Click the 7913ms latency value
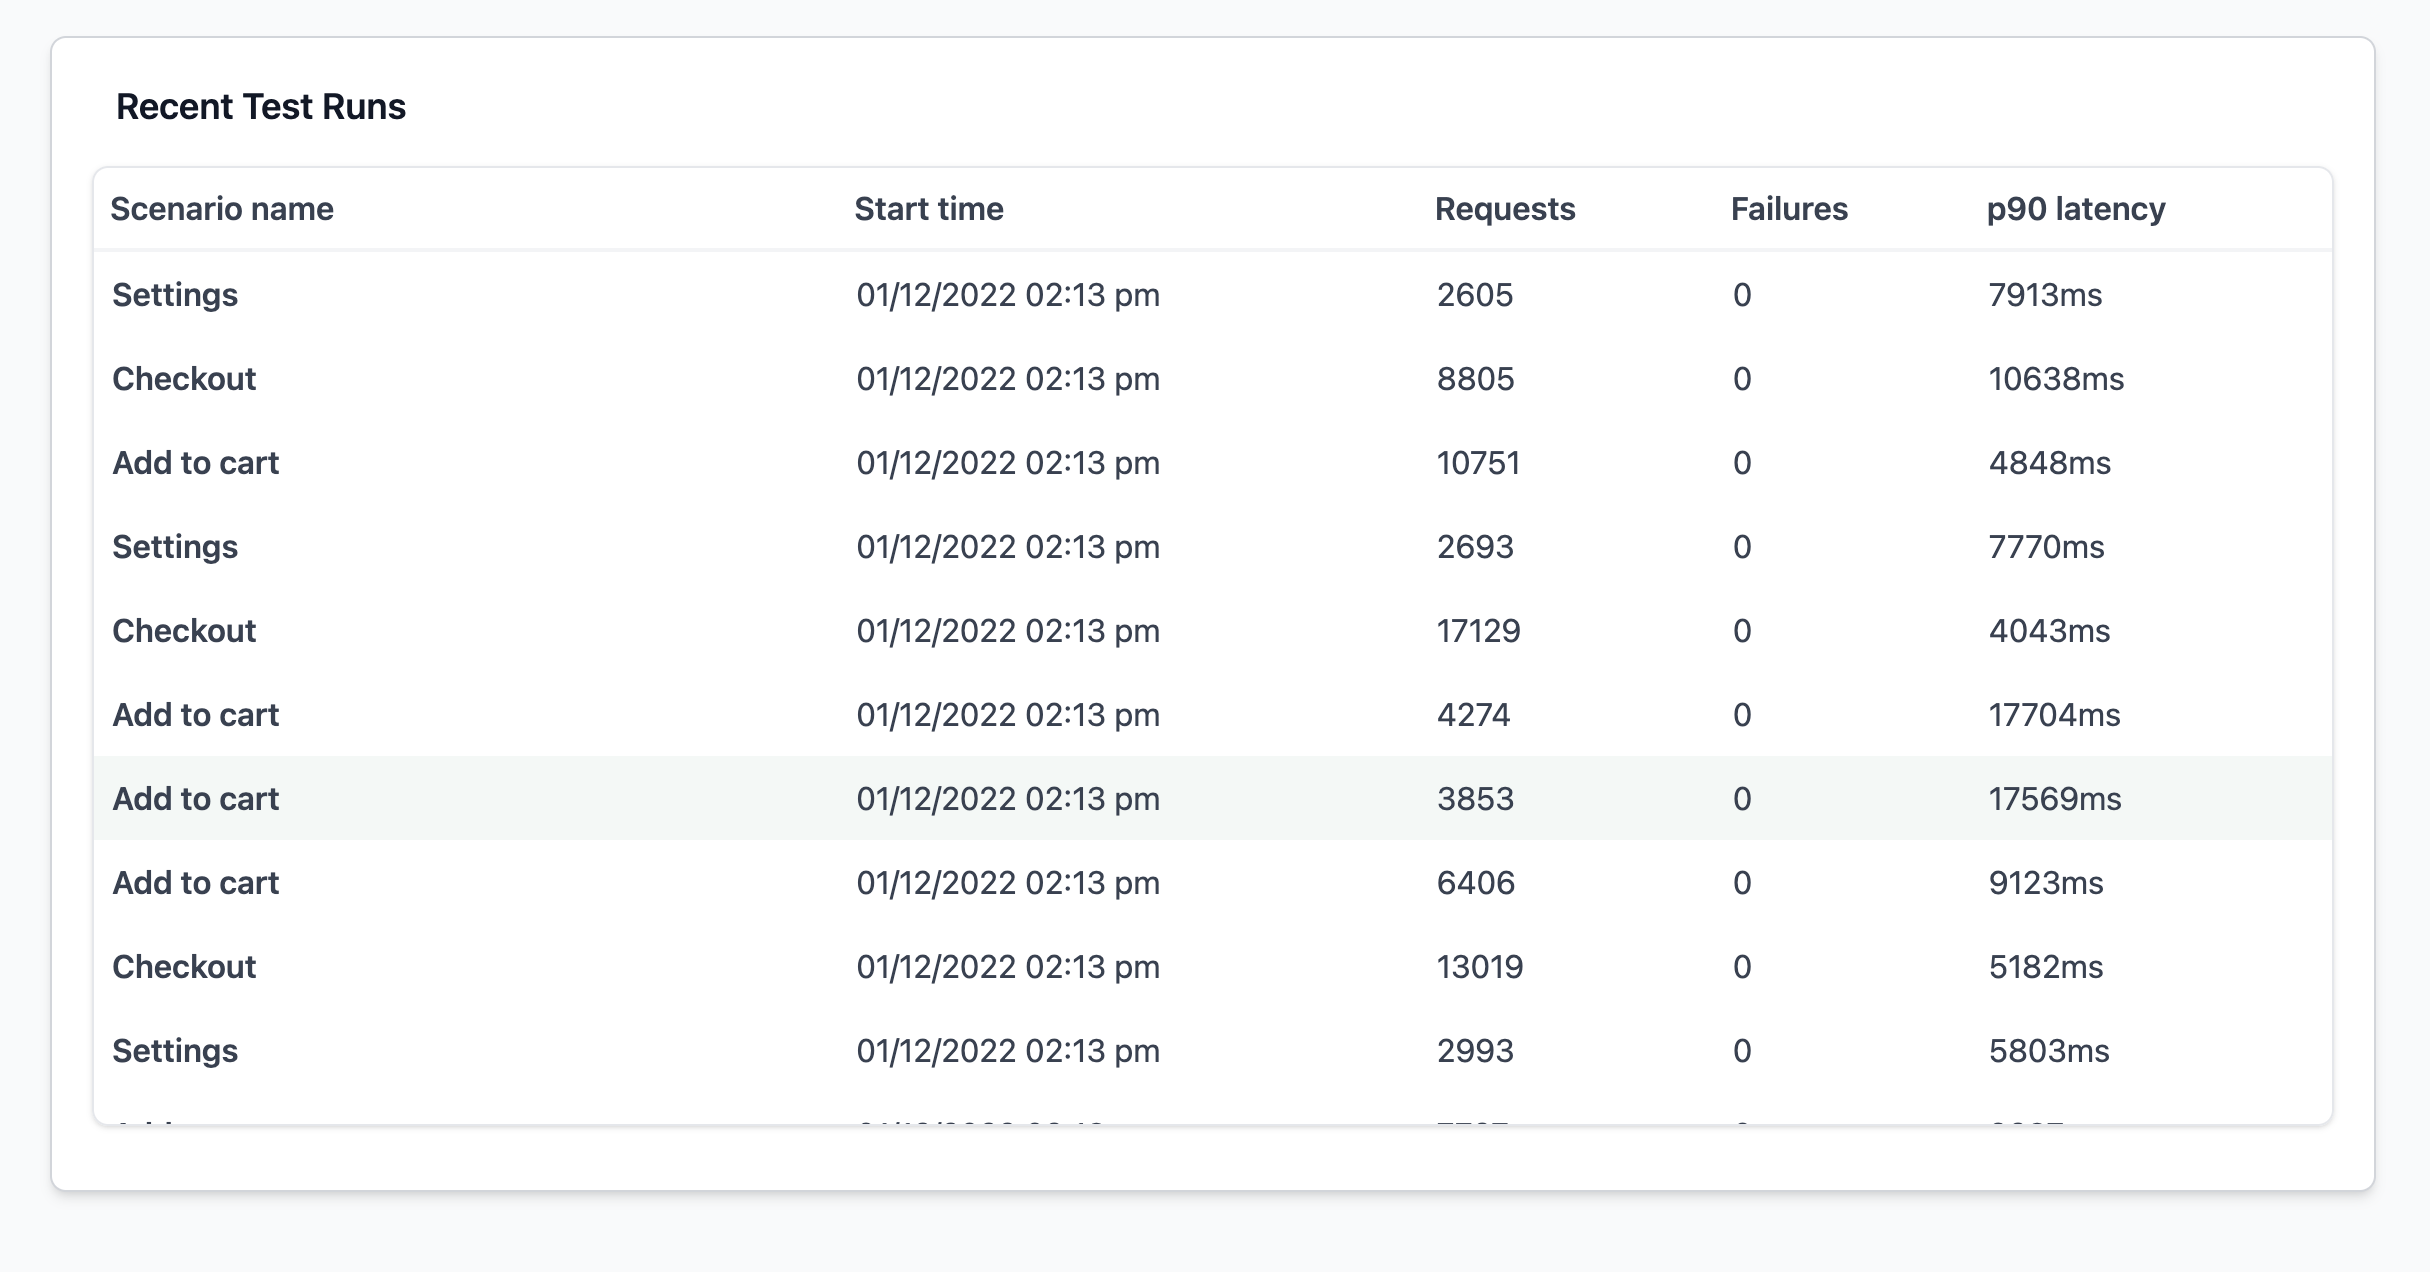2430x1272 pixels. point(2045,295)
